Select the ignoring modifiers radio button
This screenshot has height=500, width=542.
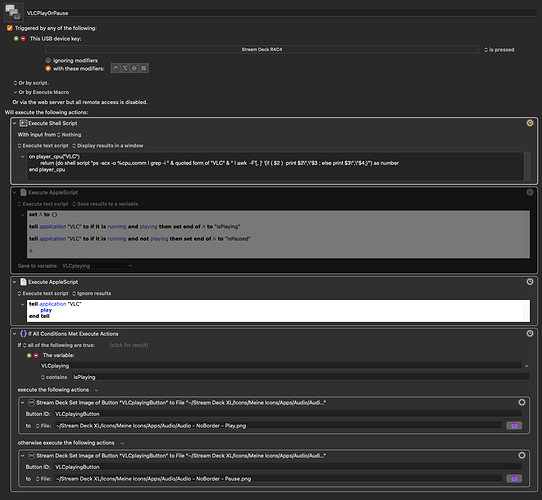[x=48, y=61]
